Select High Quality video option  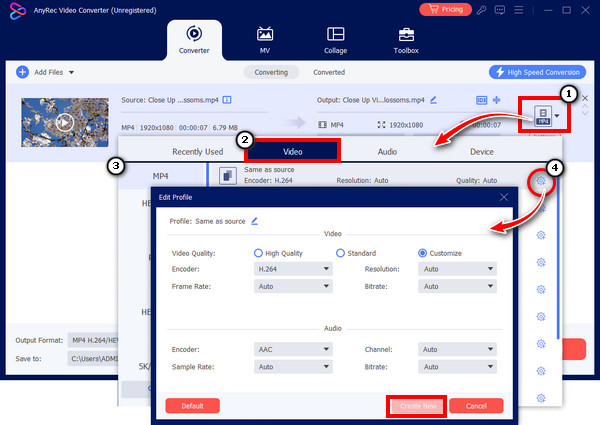[258, 253]
